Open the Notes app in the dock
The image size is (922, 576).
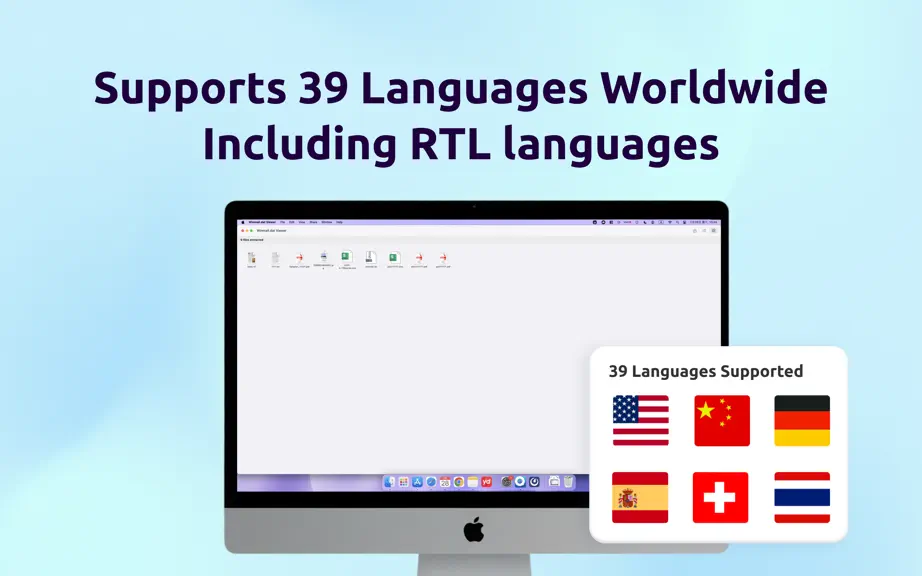pyautogui.click(x=473, y=482)
